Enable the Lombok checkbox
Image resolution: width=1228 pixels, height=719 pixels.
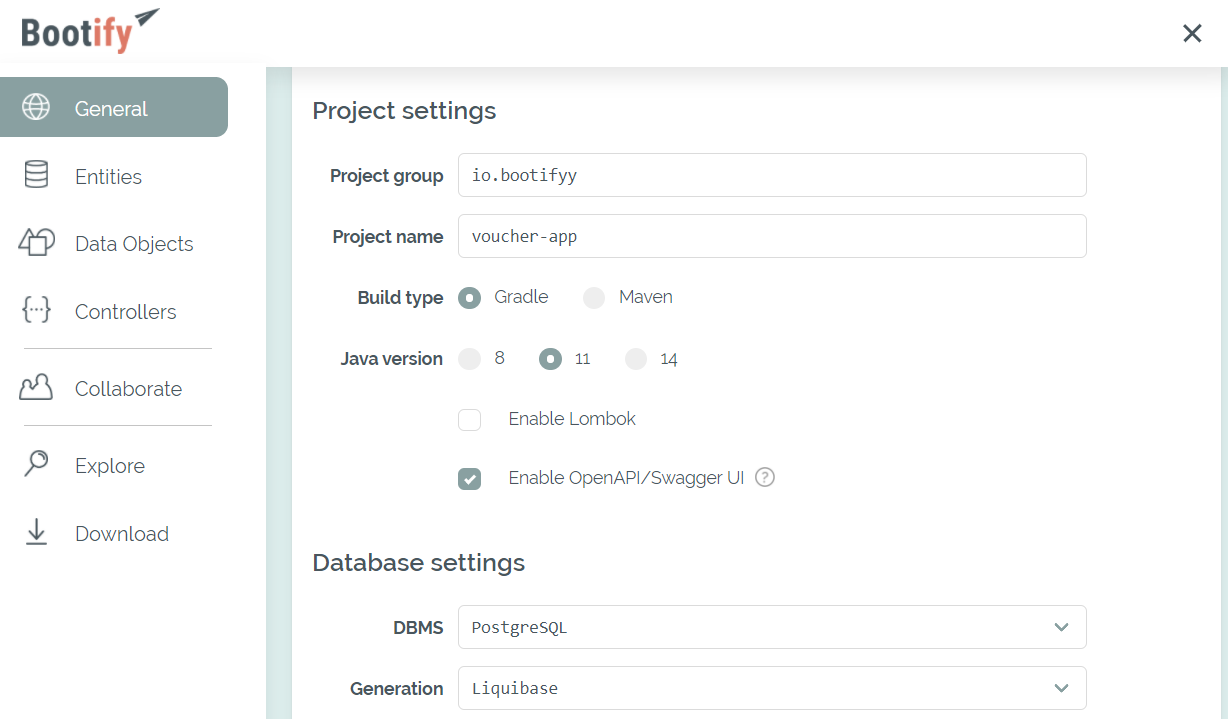point(470,419)
